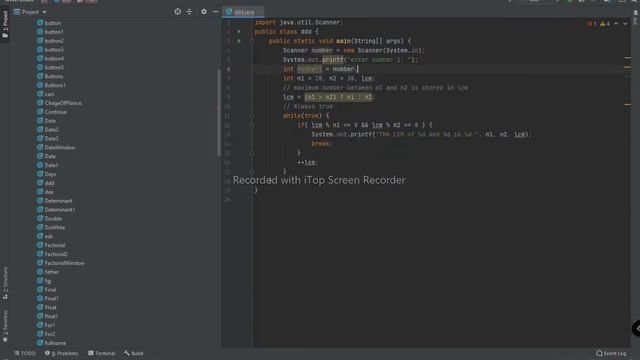Open Project panel settings gear
Viewport: 640px width, 360px height.
(x=204, y=12)
